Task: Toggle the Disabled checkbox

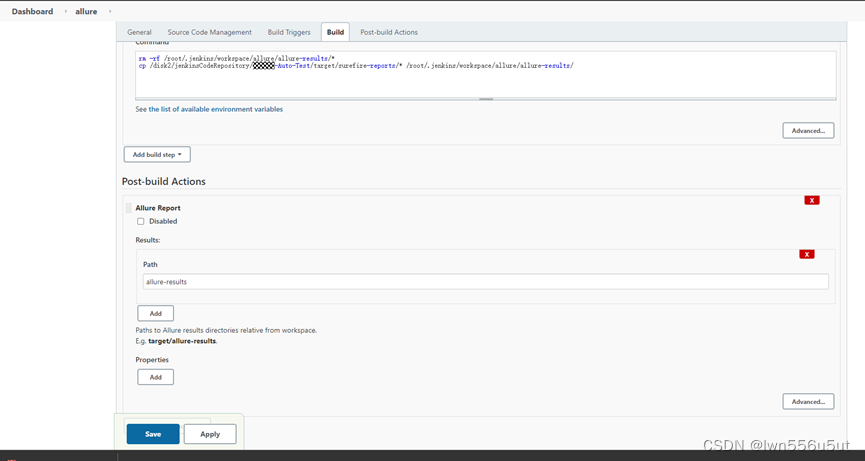Action: pyautogui.click(x=141, y=221)
